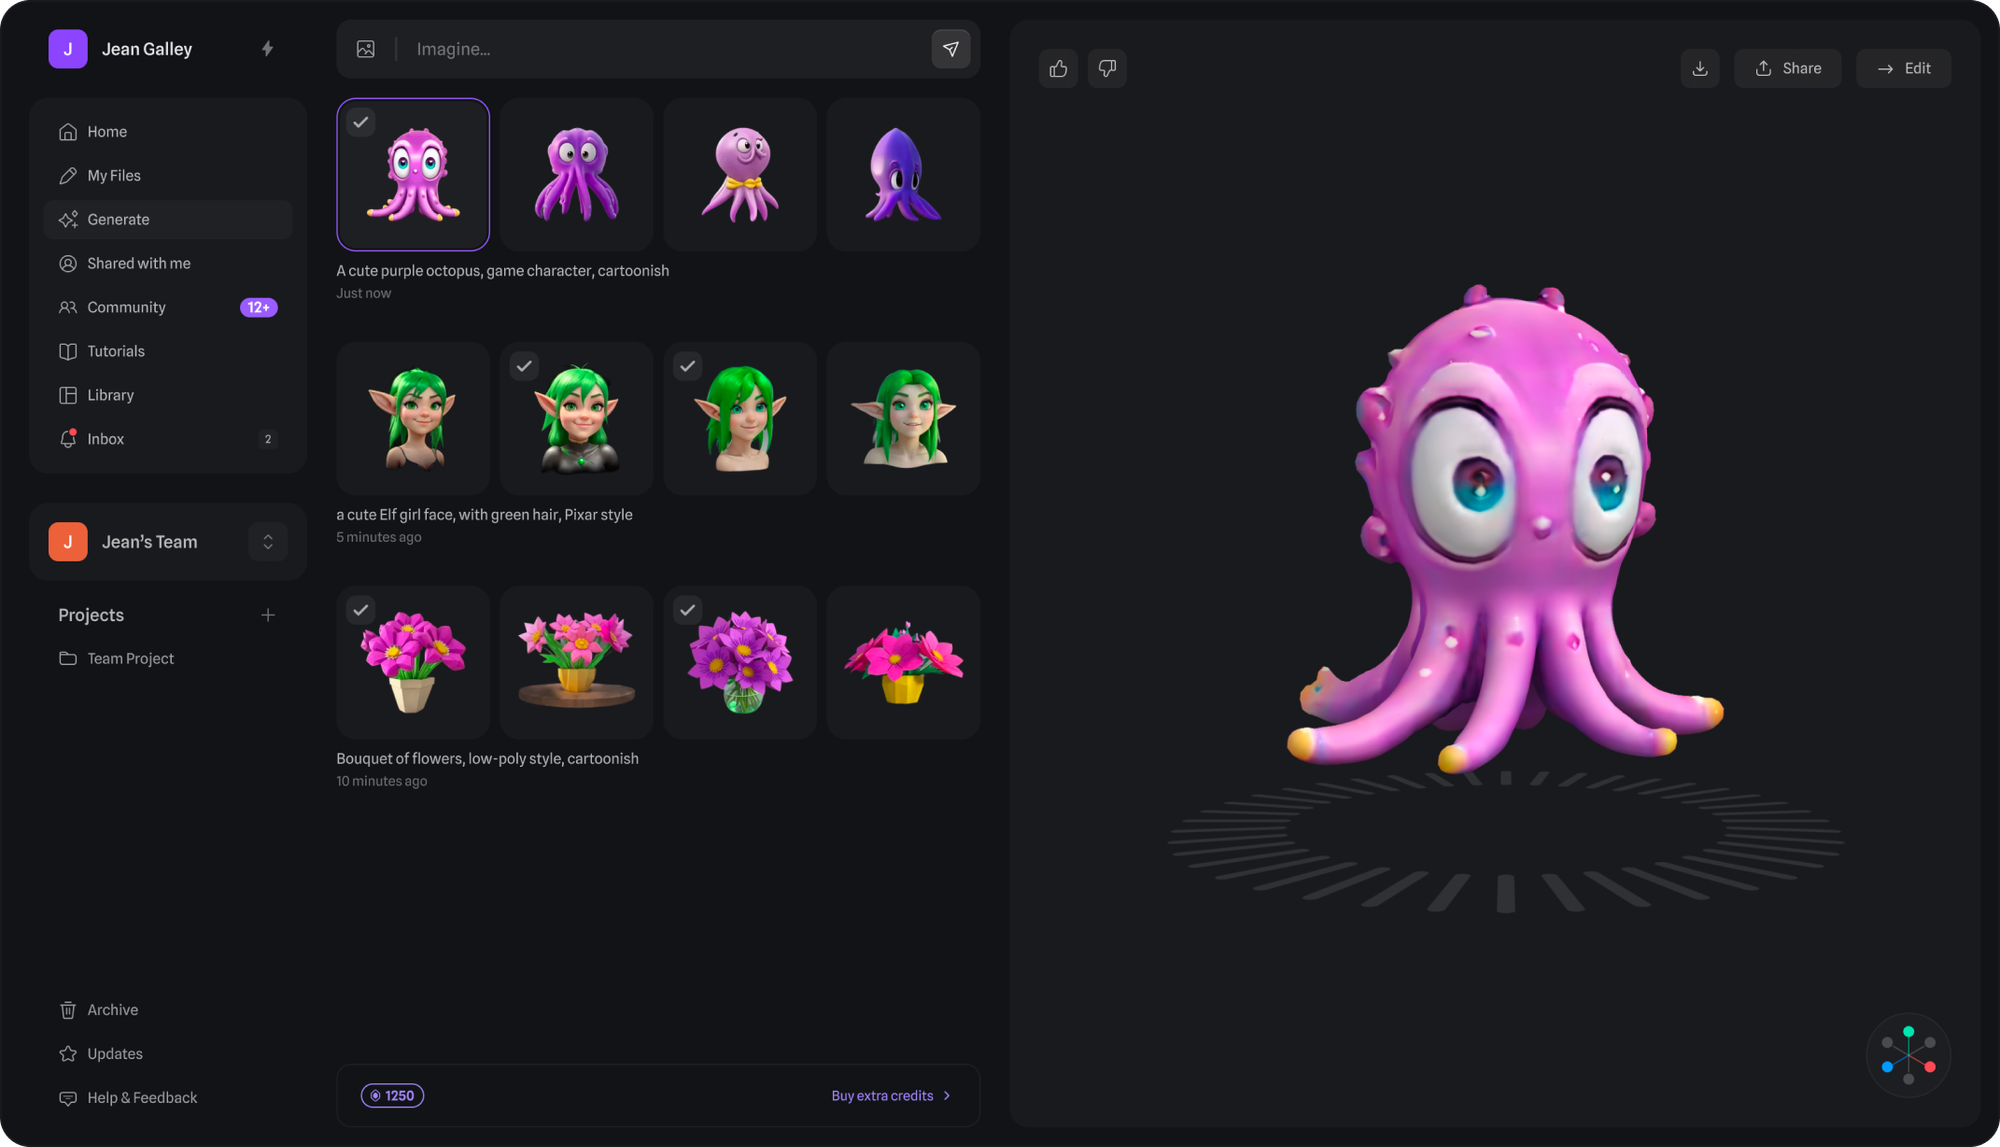Click the 3D orientation axis gizmo

(1908, 1055)
